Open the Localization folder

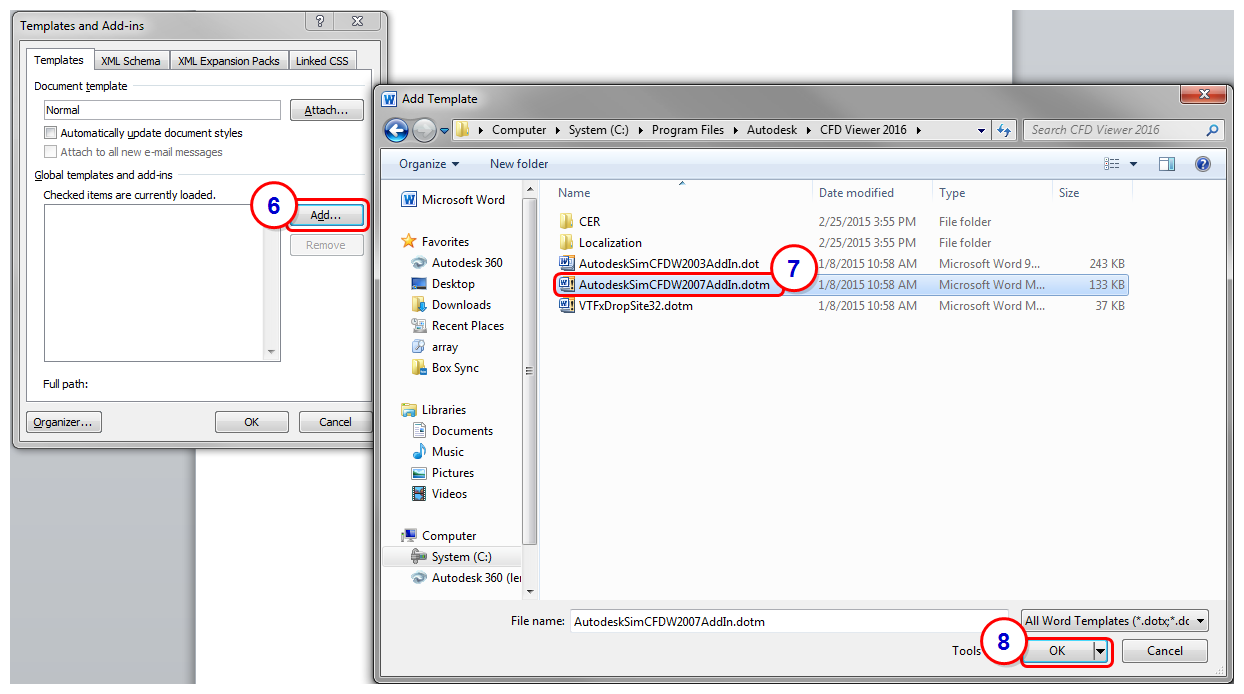[600, 243]
